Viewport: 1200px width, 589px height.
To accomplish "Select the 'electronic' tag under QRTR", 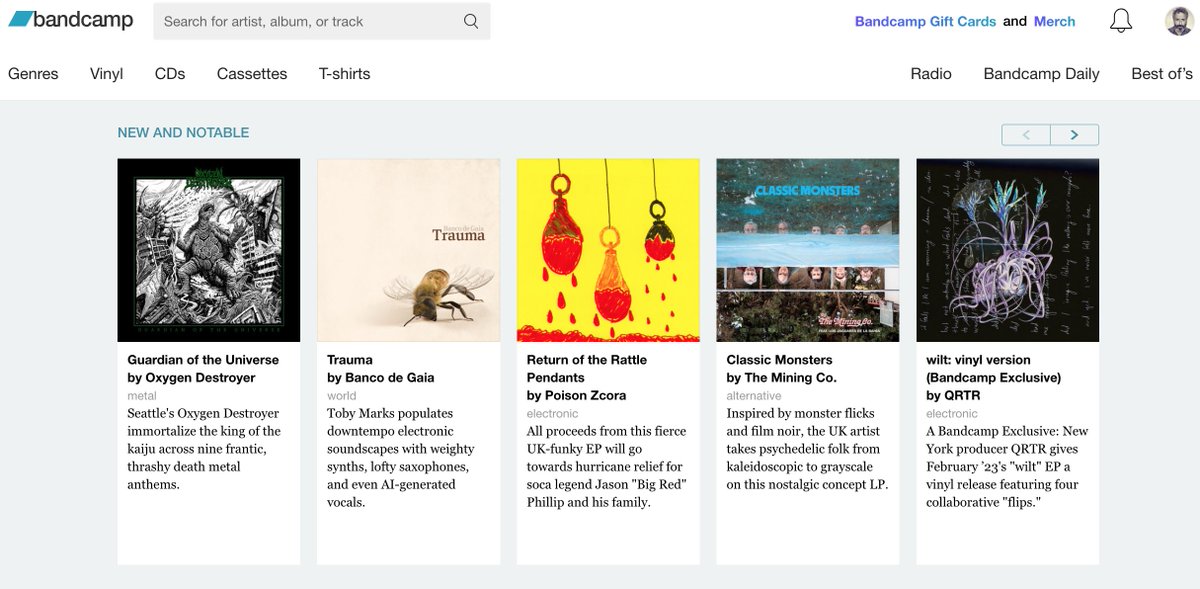I will (x=952, y=414).
